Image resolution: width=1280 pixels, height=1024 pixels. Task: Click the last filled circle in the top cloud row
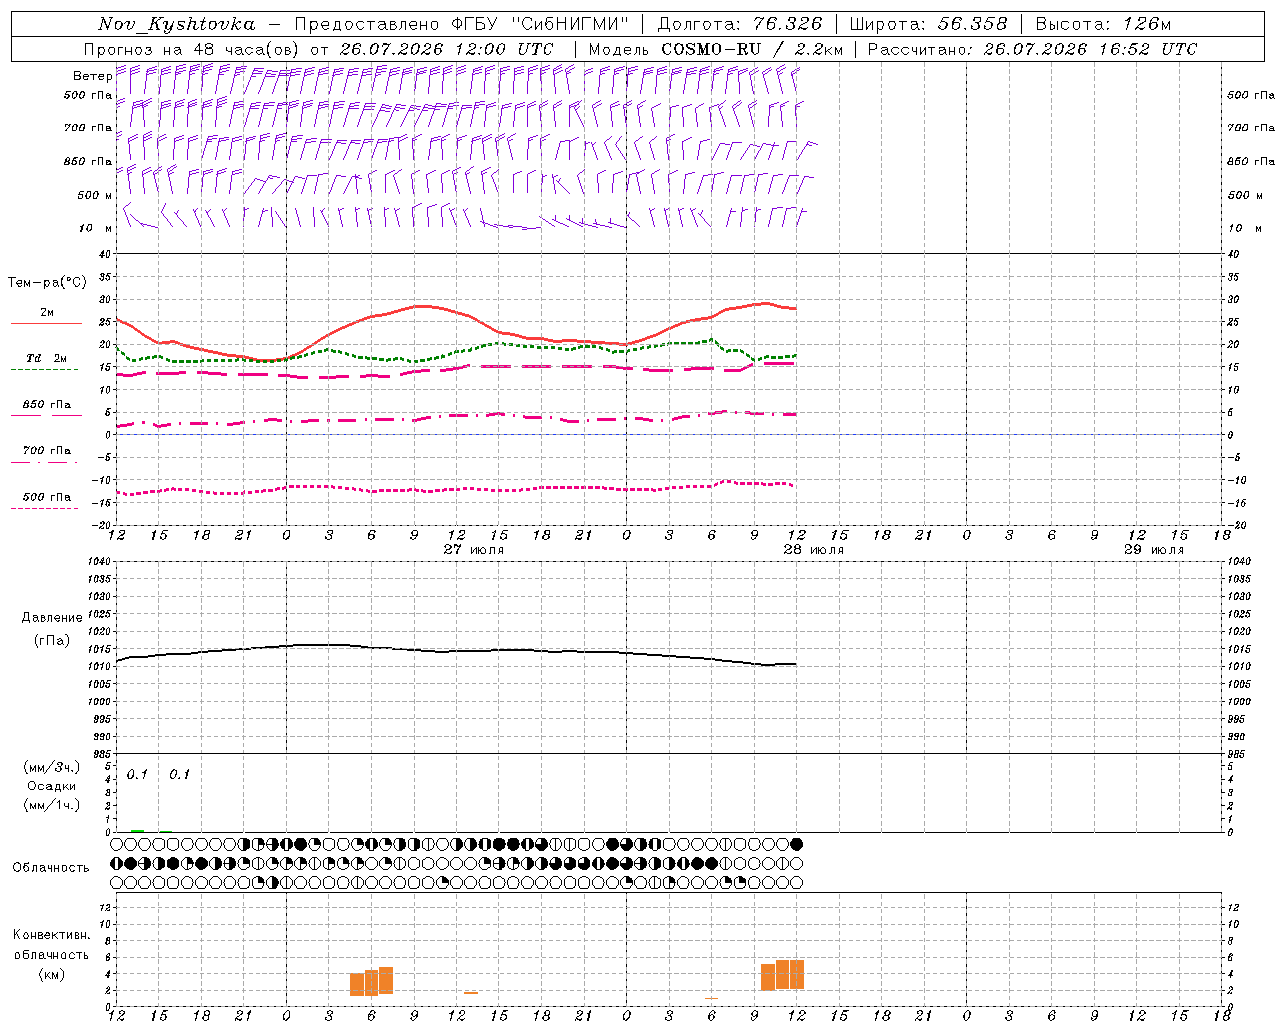coord(796,845)
